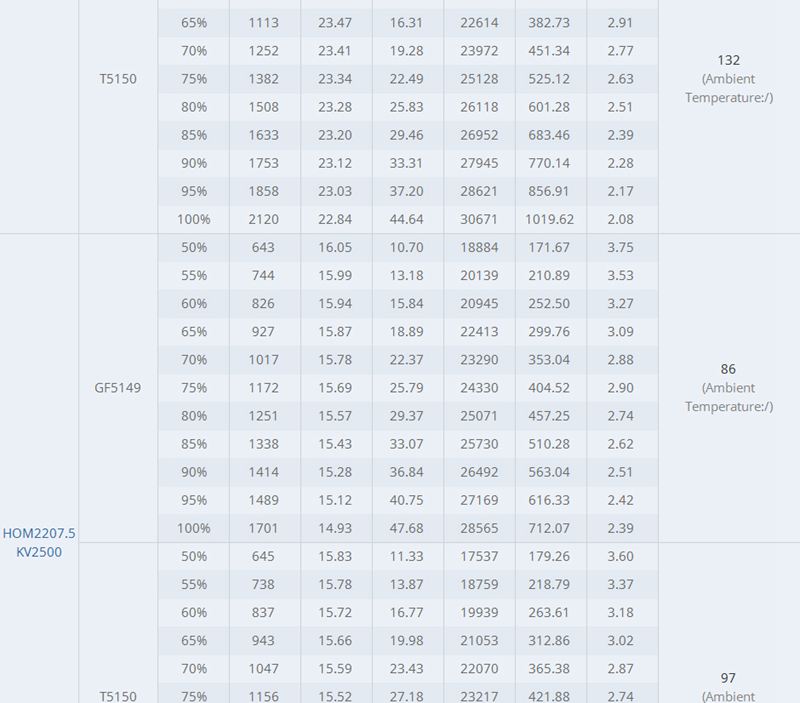Select the 86 ambient temperature value
Screen dimensions: 800x703
point(728,369)
